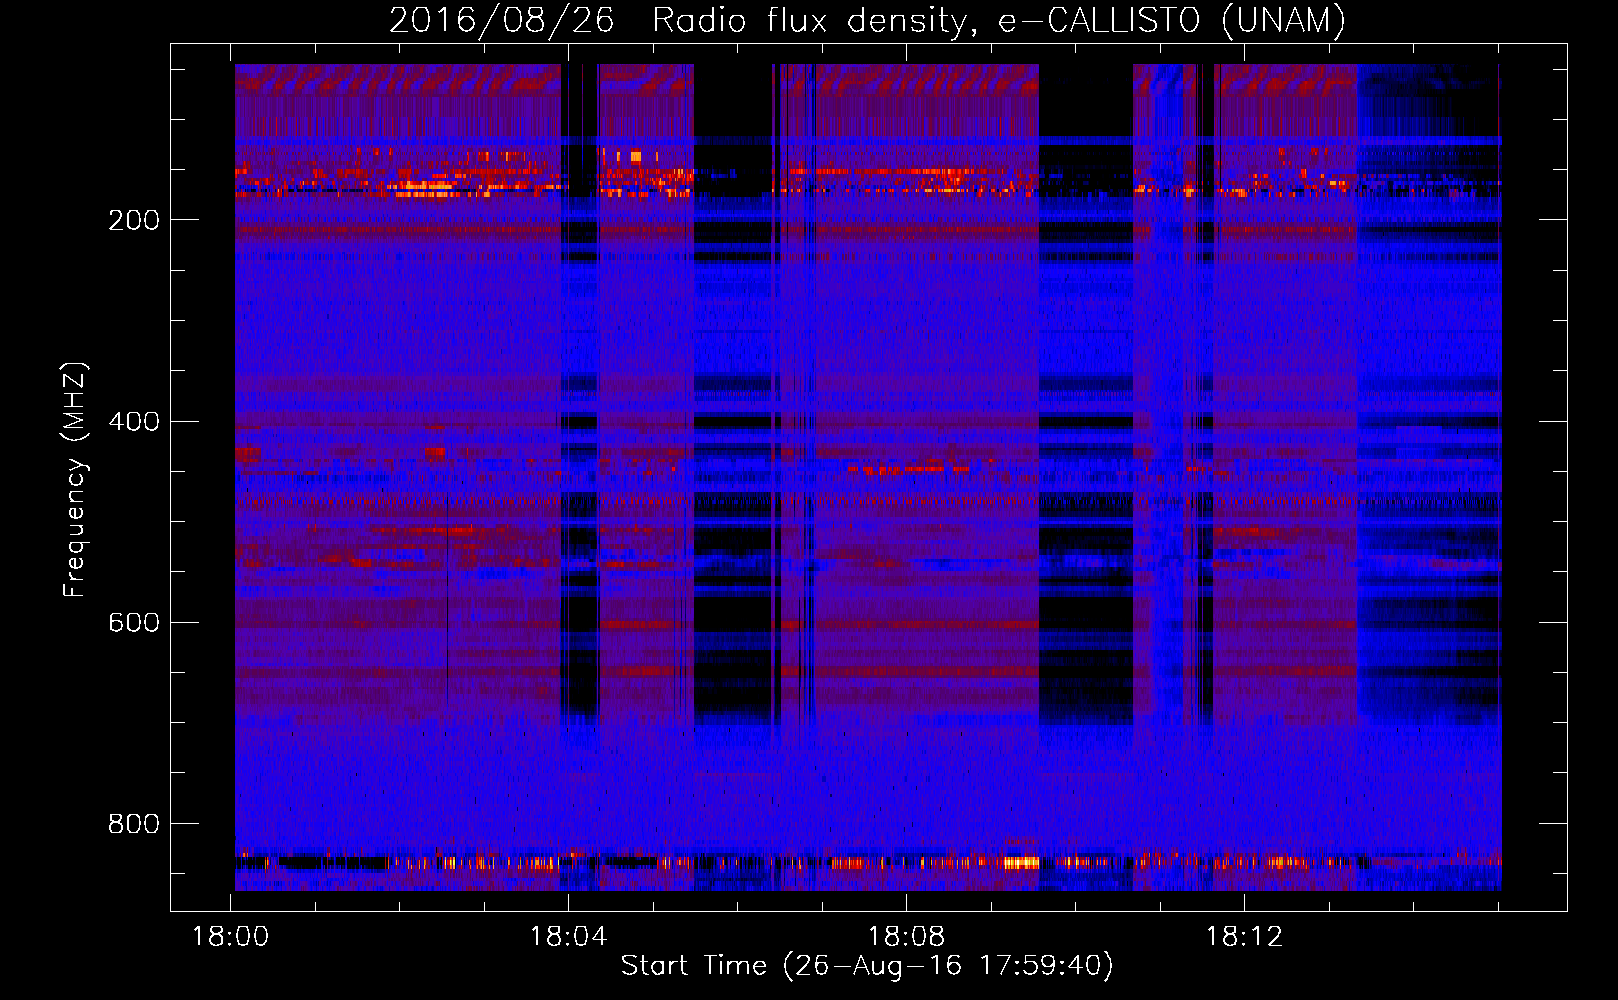Click the 18:12 time tick label
This screenshot has width=1618, height=1000.
click(x=1244, y=937)
